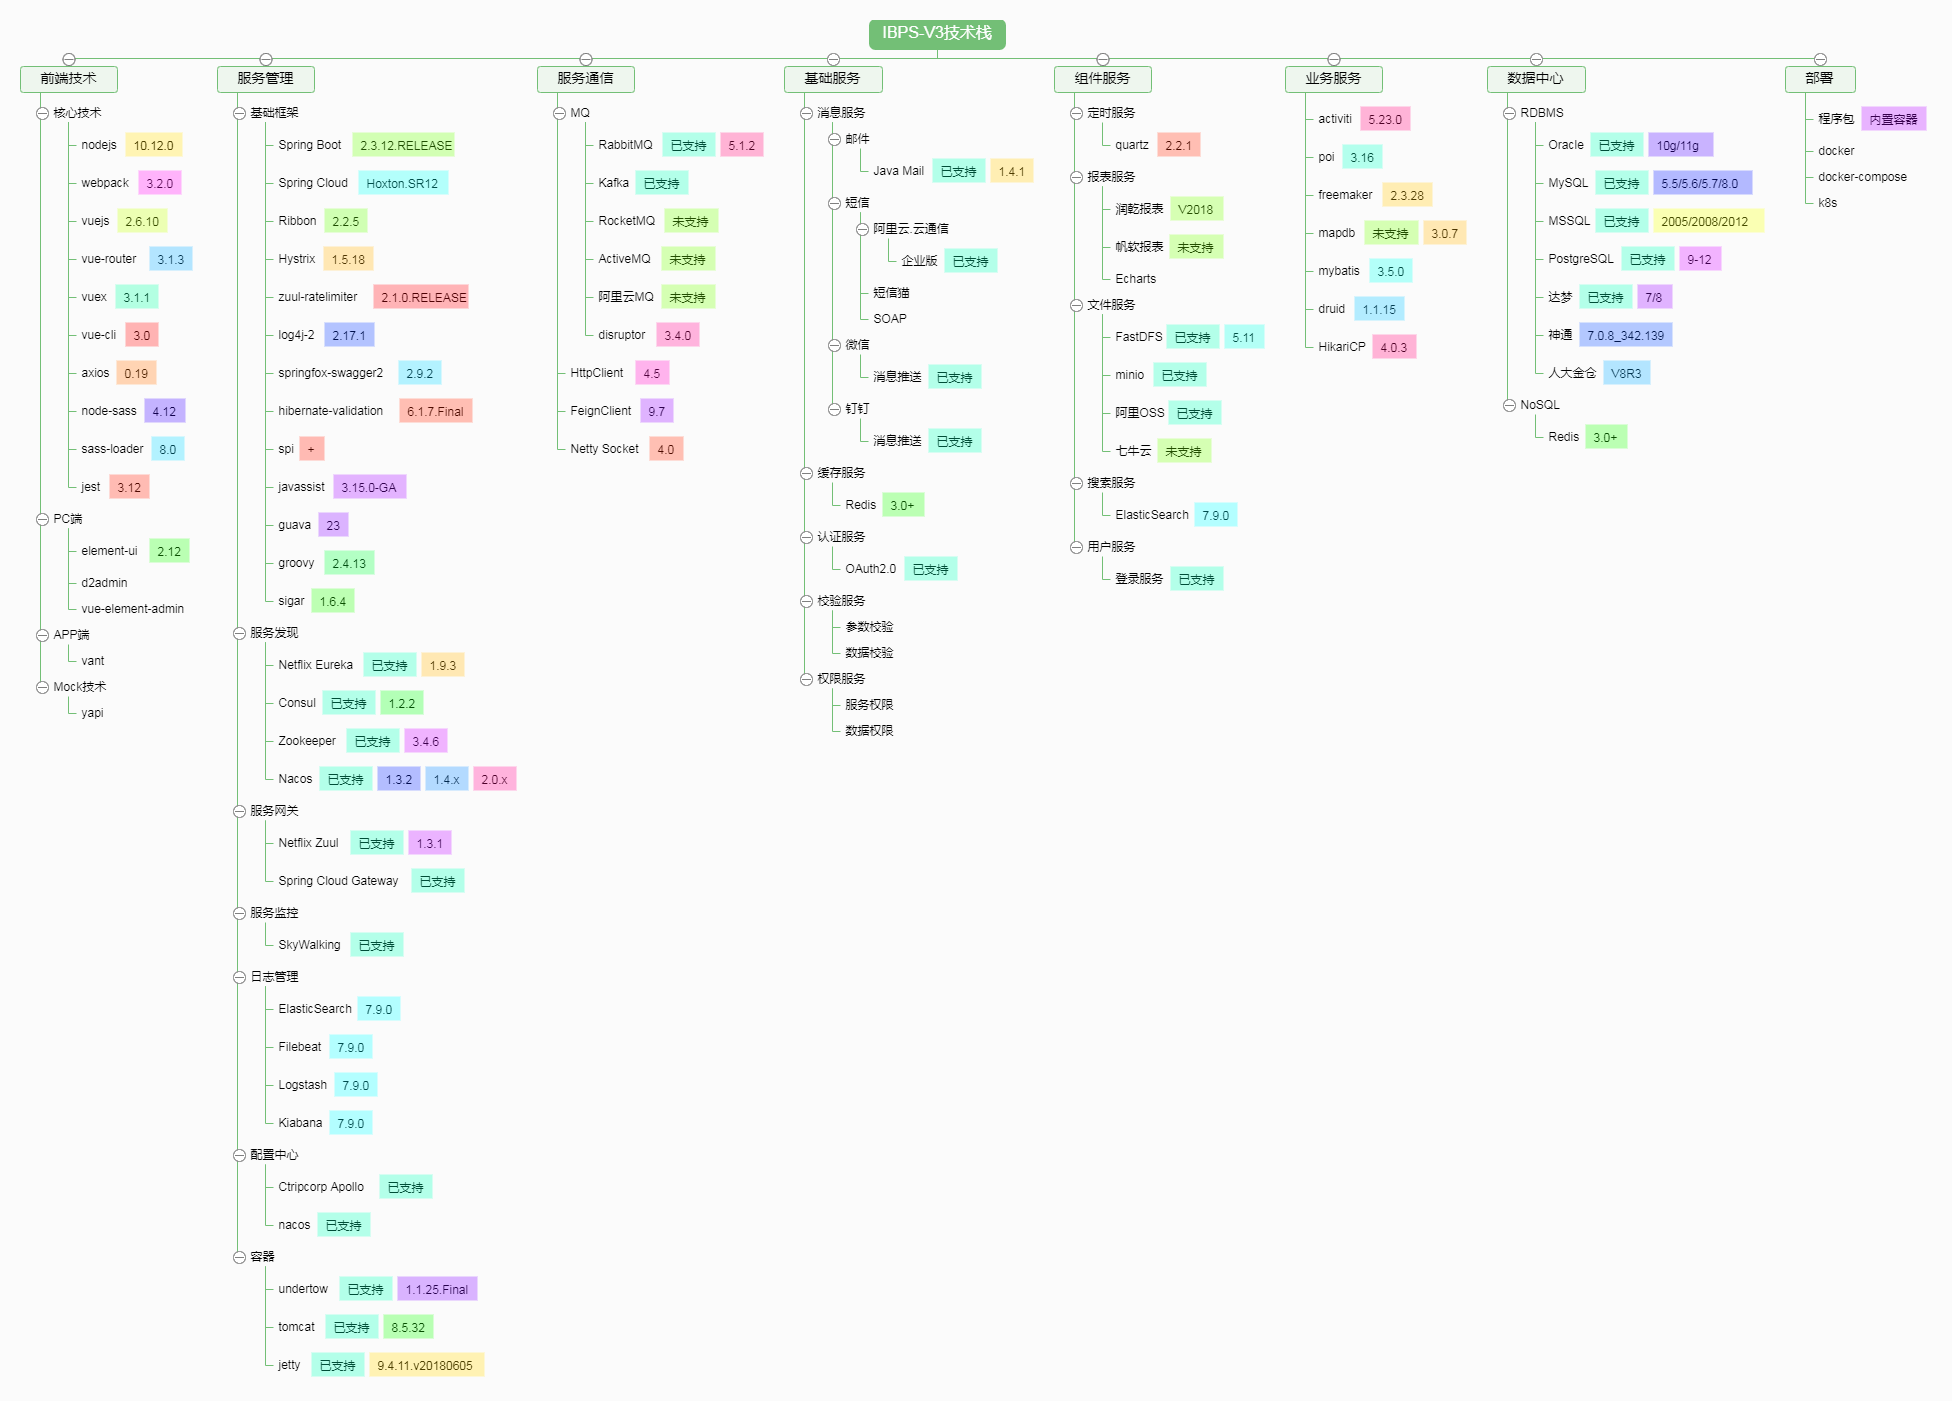
Task: Select the 数据中心 main topic
Action: point(1536,79)
